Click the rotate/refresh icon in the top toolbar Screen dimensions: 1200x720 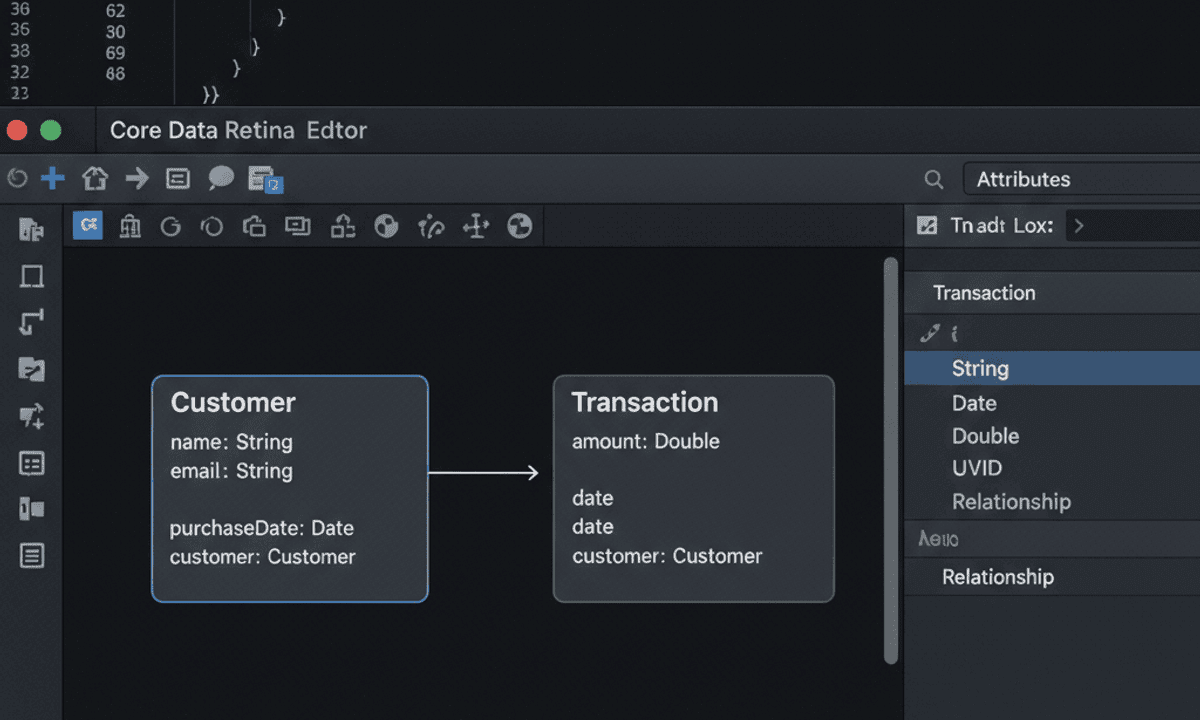click(x=16, y=178)
